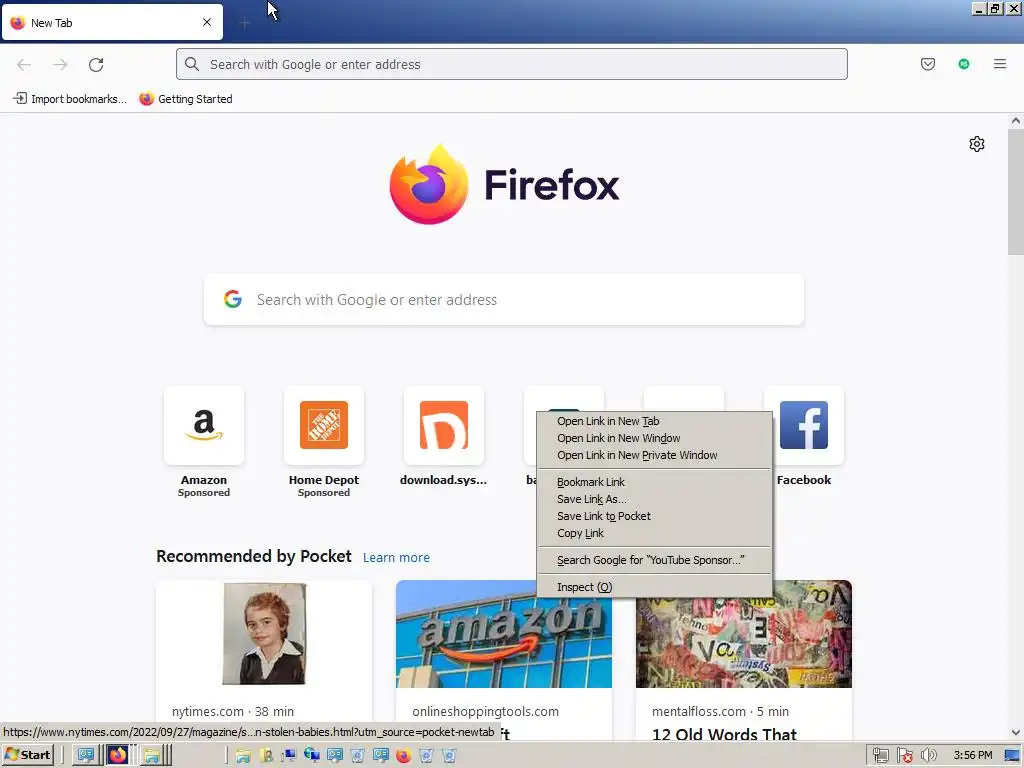Open the nytimes.com story thumbnail

point(264,633)
